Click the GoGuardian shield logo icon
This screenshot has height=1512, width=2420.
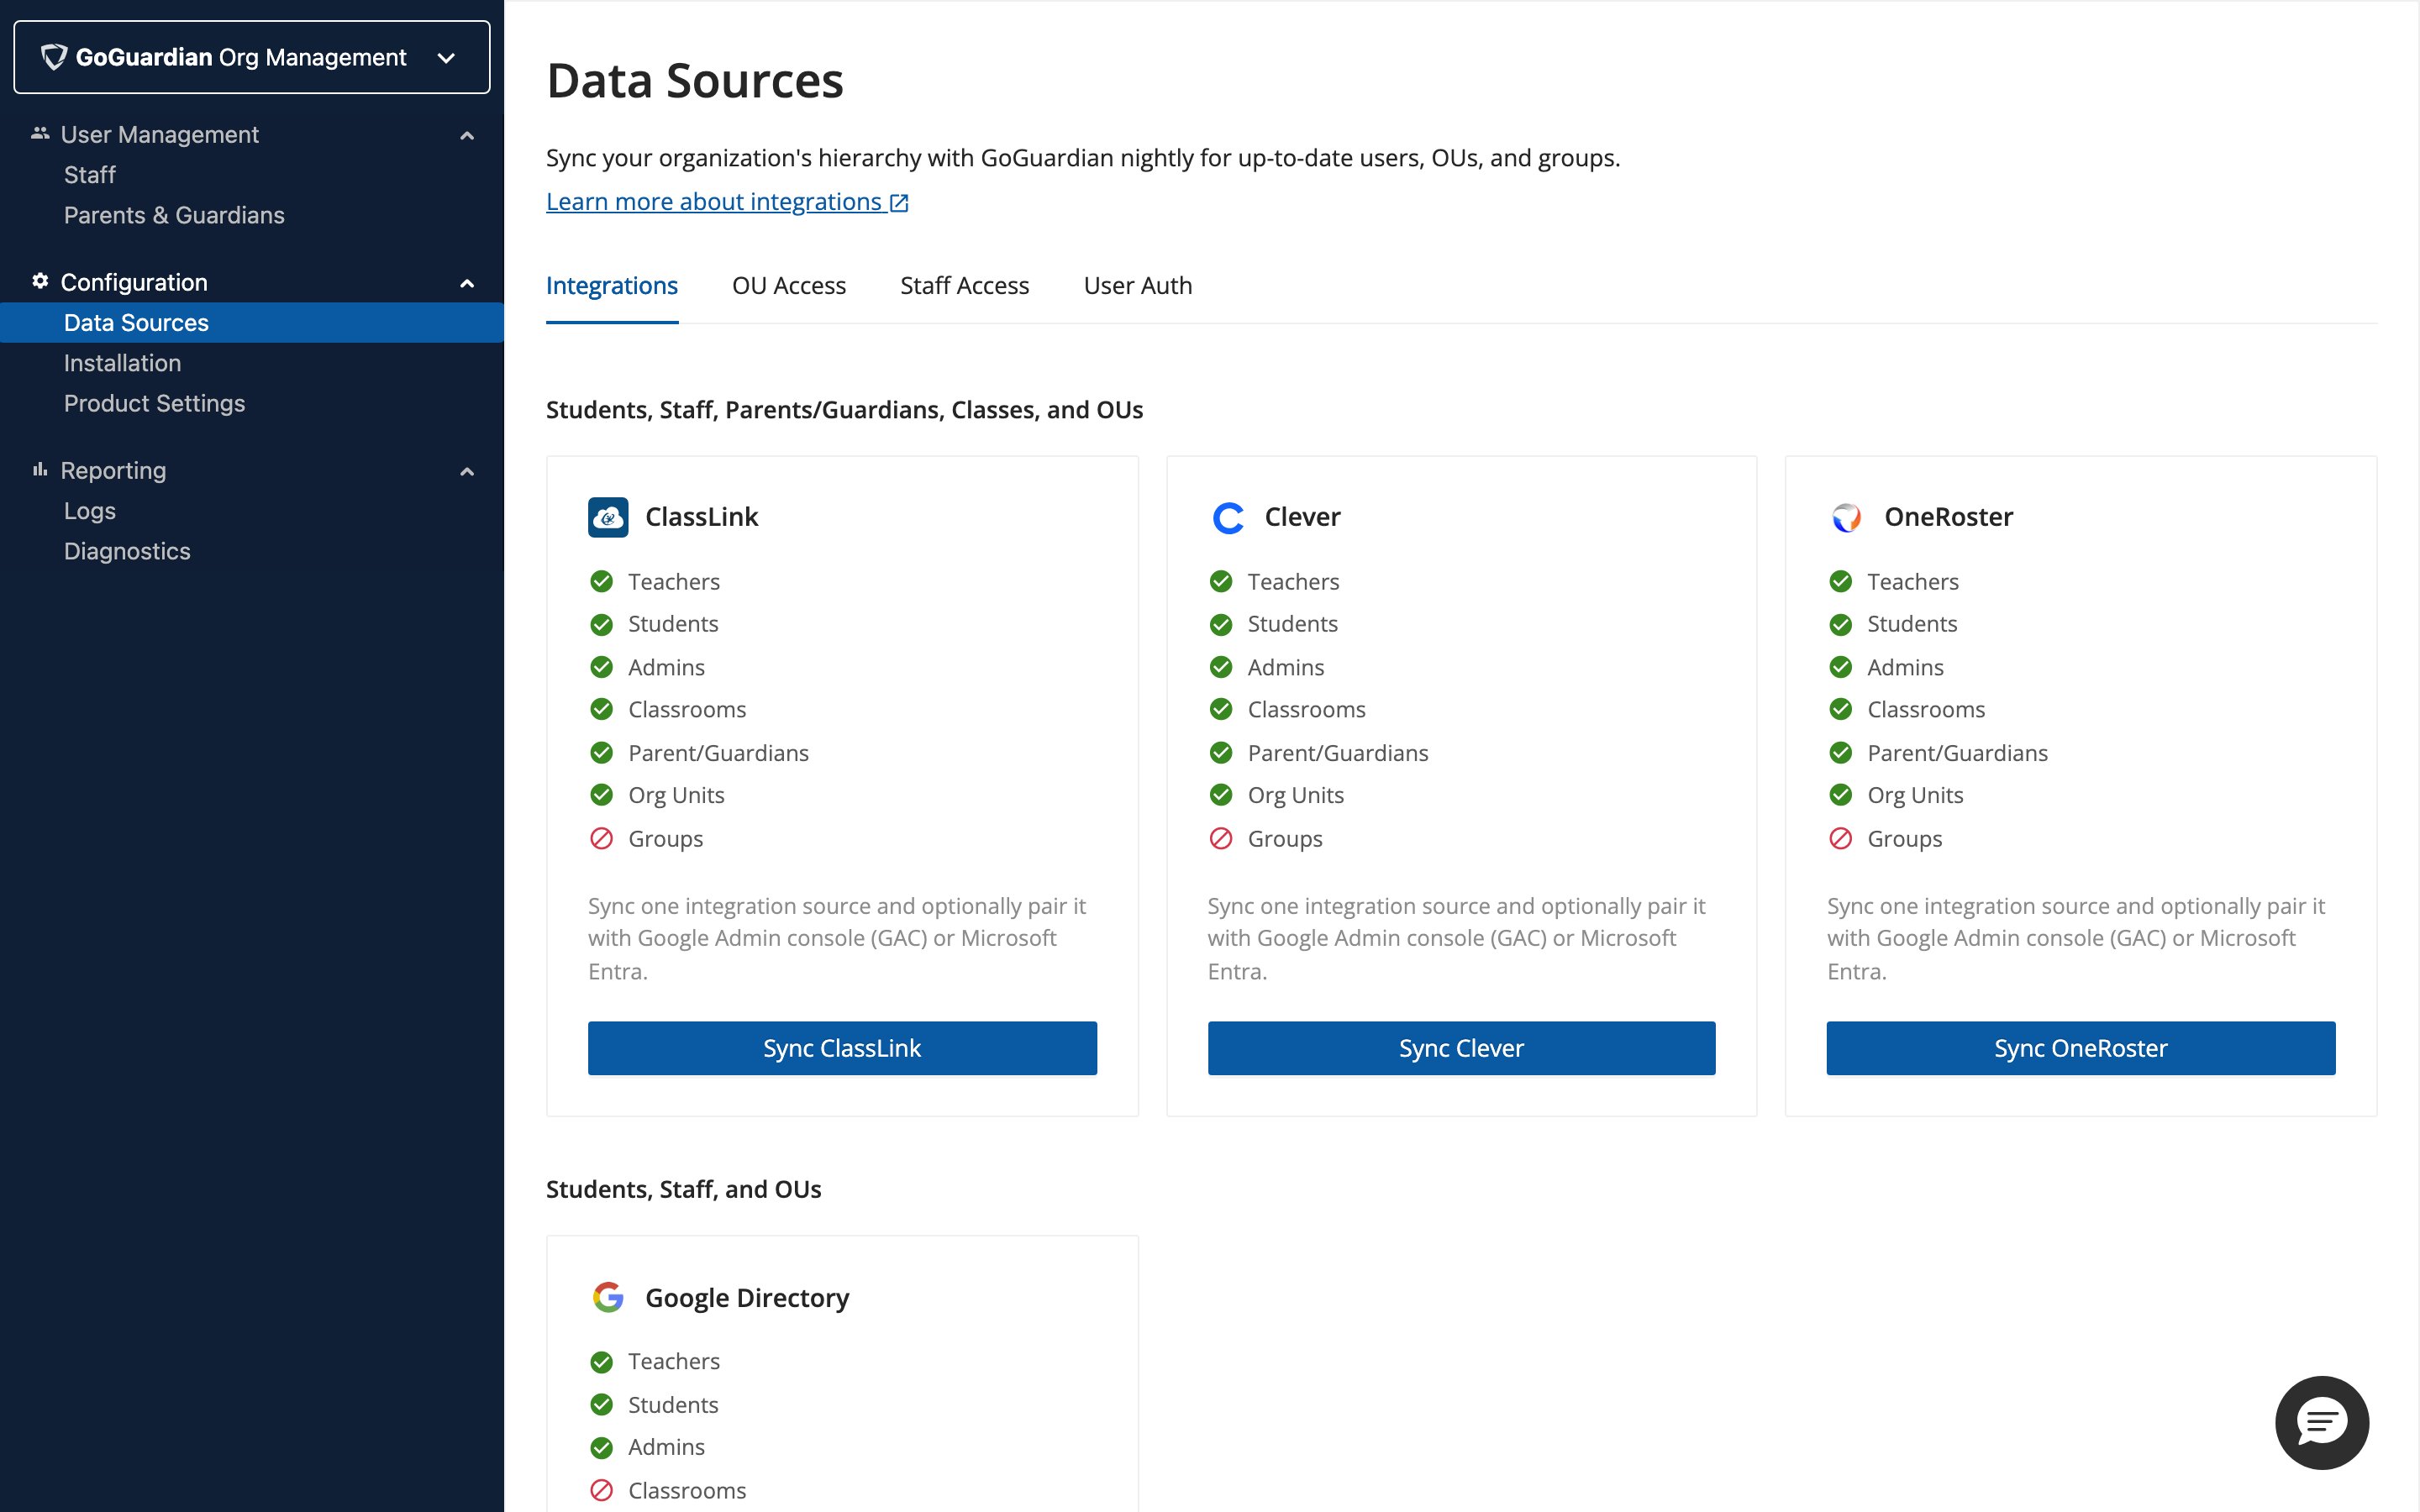click(54, 57)
